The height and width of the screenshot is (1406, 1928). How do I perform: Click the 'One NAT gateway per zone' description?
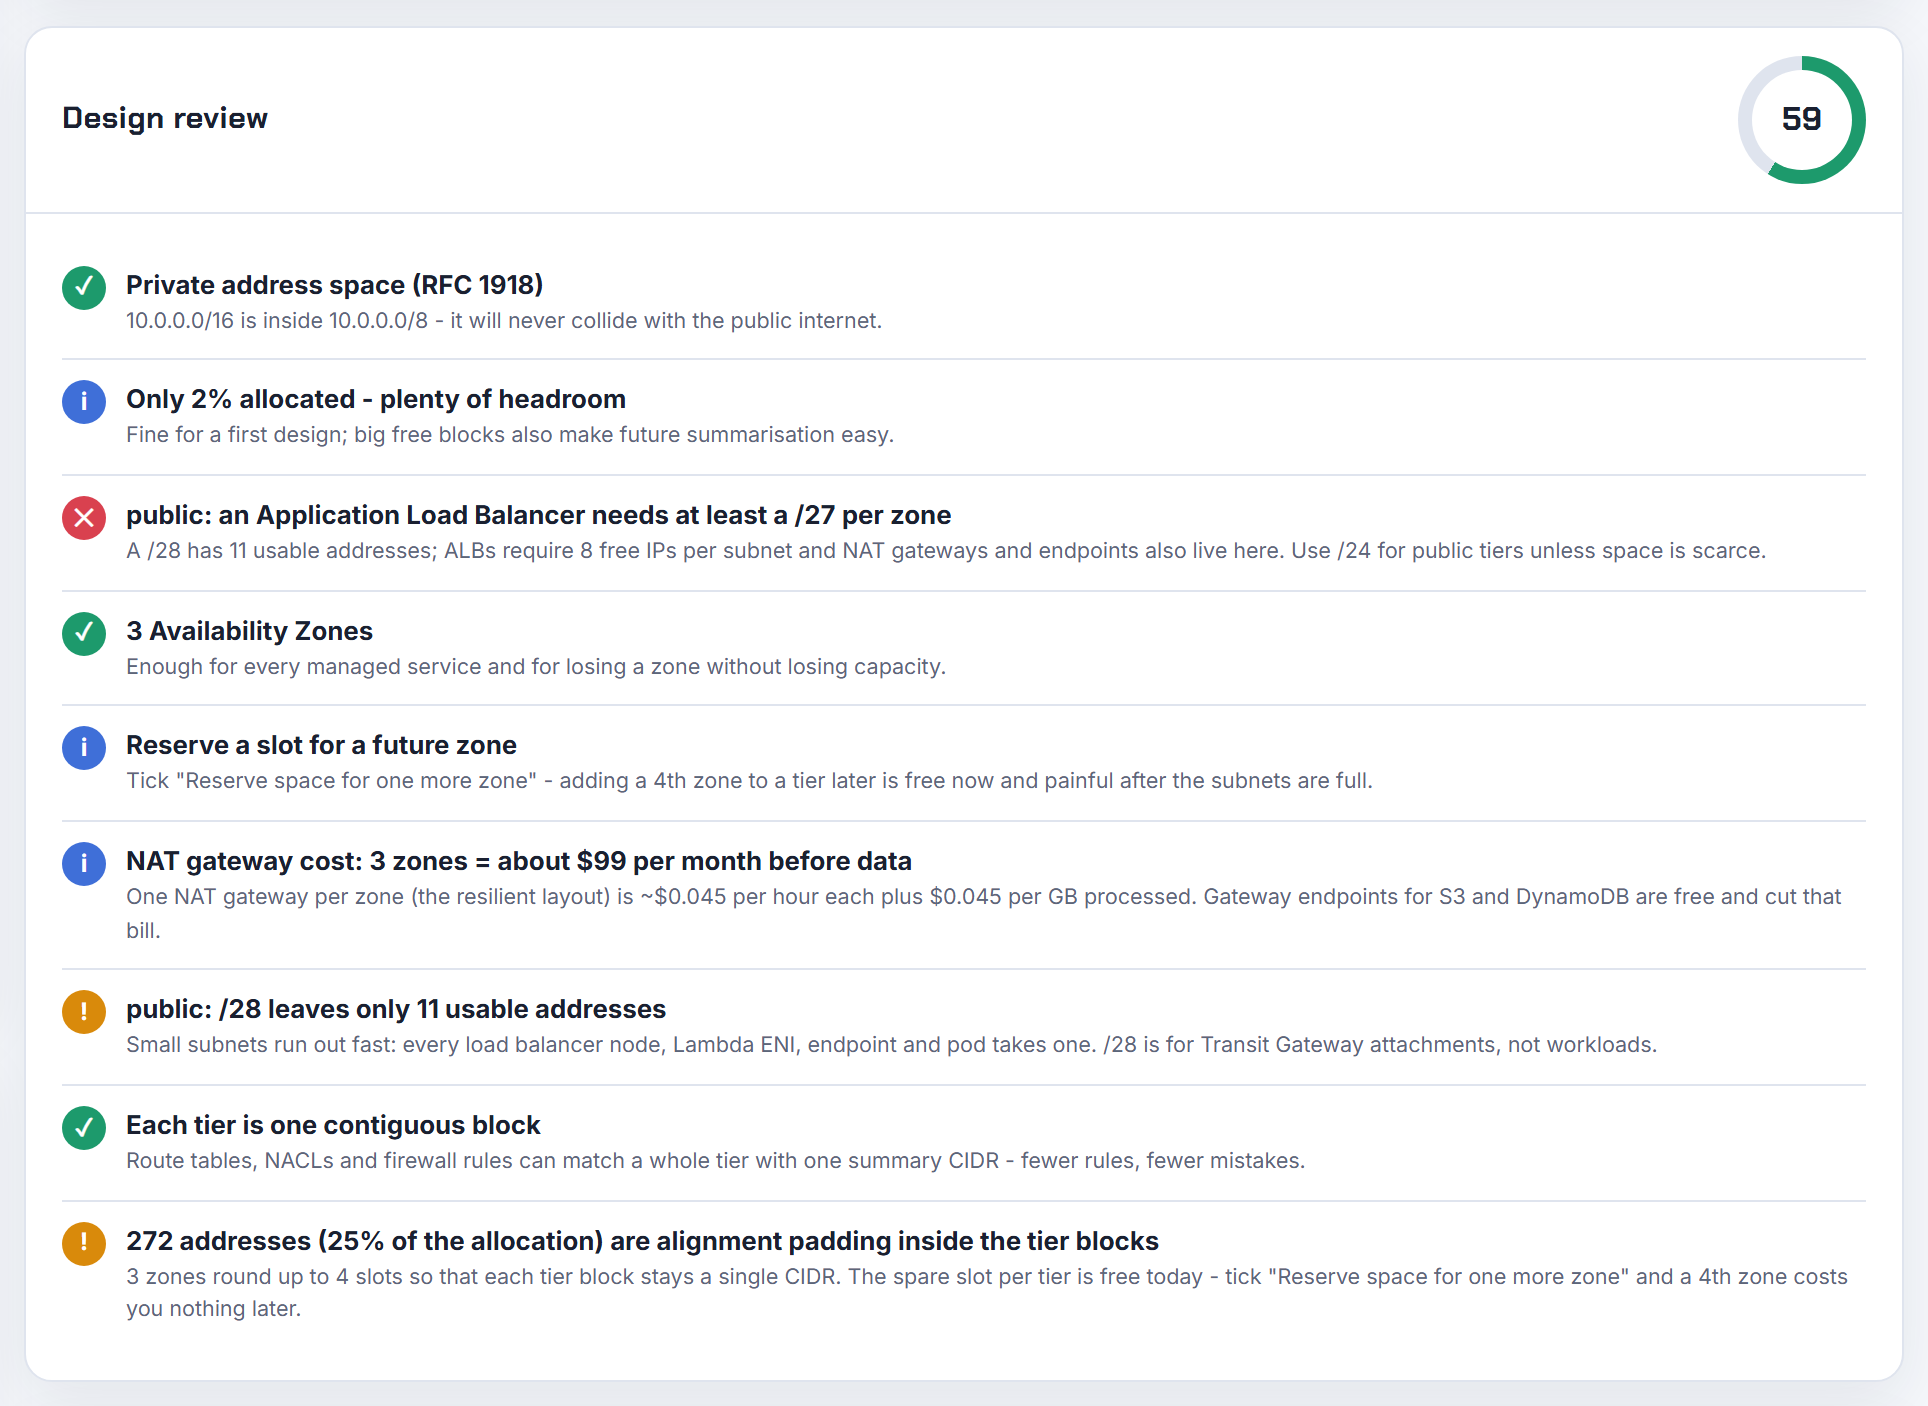(984, 913)
